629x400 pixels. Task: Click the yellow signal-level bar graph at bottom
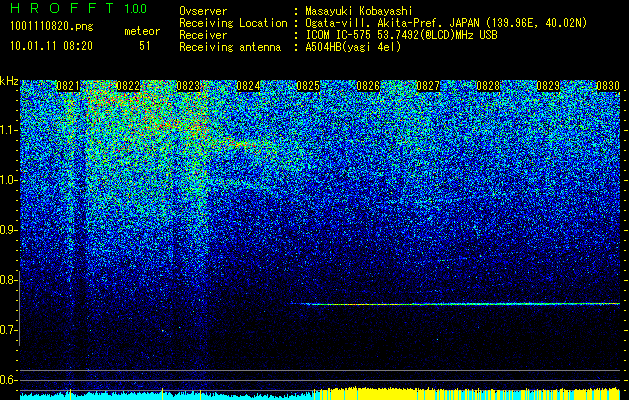tap(467, 394)
